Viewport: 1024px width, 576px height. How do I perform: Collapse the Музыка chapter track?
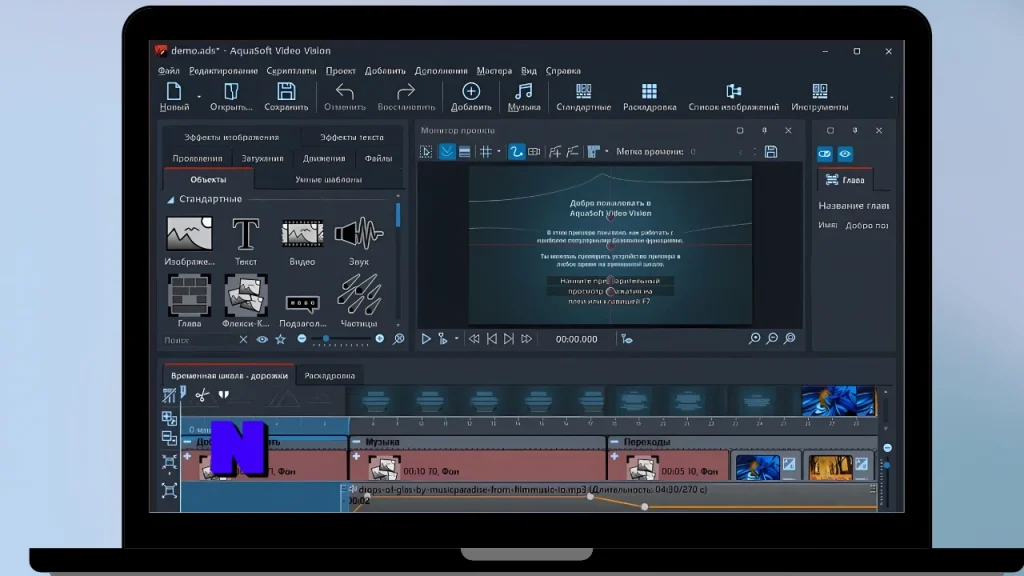(357, 442)
